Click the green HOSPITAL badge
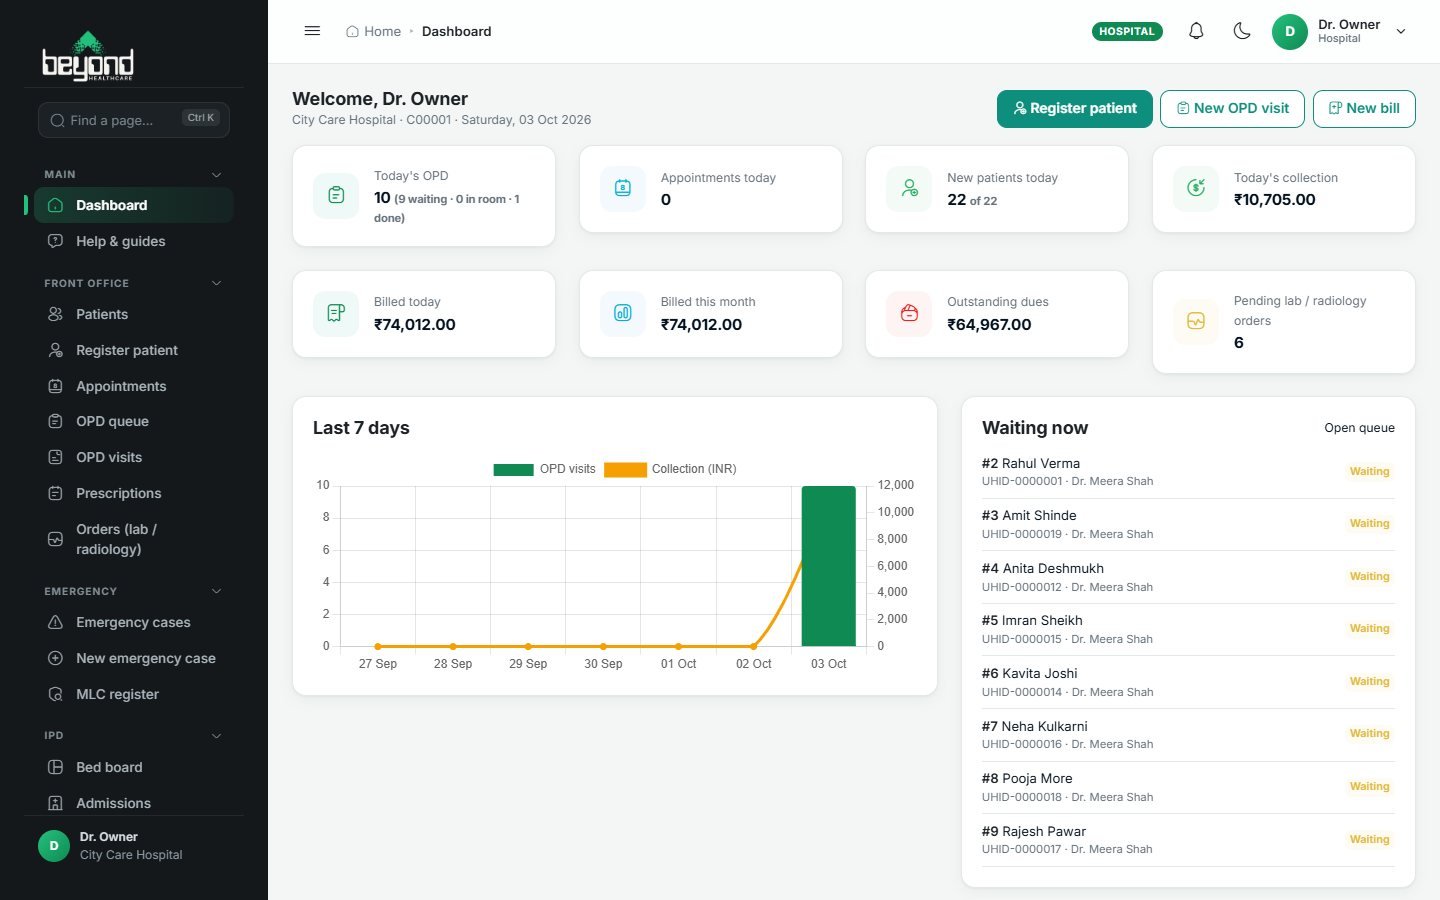The image size is (1440, 900). [x=1127, y=31]
